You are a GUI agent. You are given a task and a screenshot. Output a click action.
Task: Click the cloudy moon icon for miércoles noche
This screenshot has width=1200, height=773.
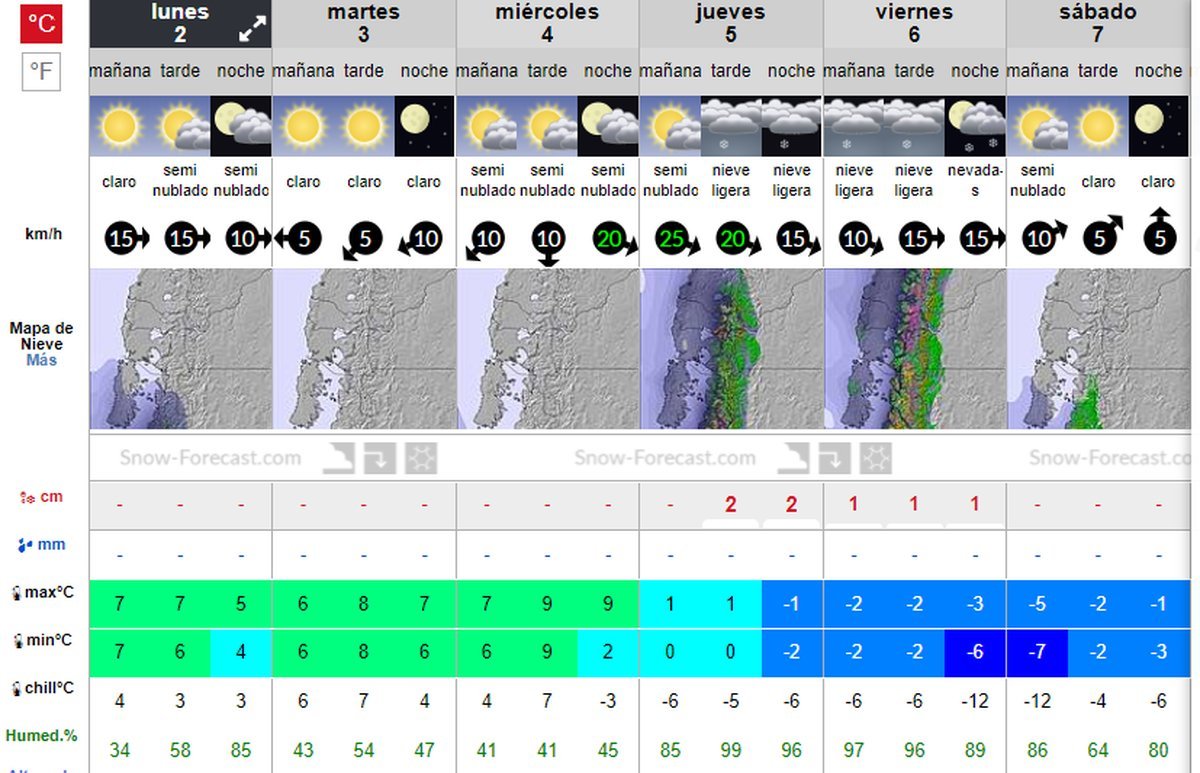point(608,126)
